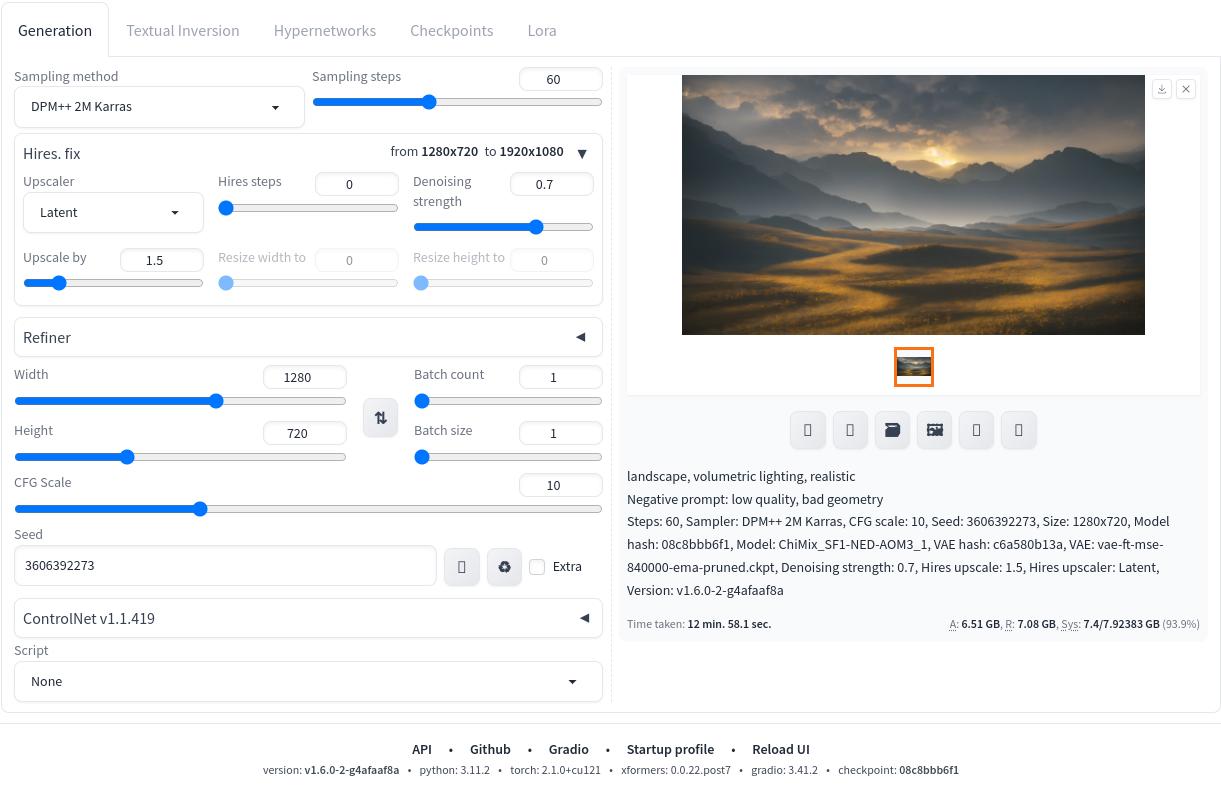Click the footer checkpoint hash 08c8bbb6f1
The image size is (1221, 787).
tap(929, 770)
